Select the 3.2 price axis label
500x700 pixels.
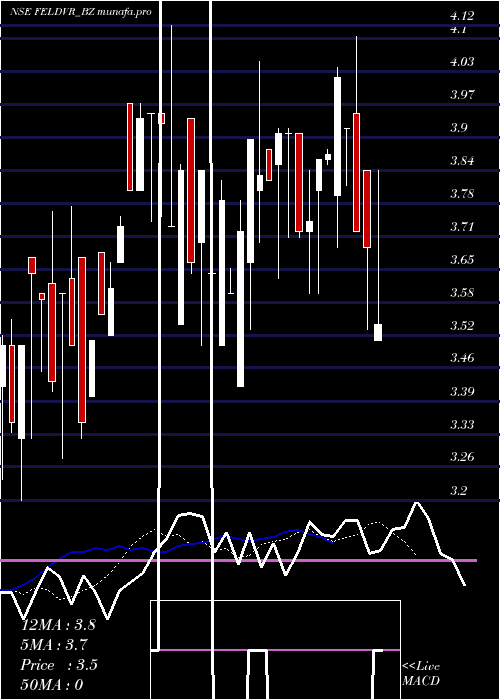click(458, 491)
